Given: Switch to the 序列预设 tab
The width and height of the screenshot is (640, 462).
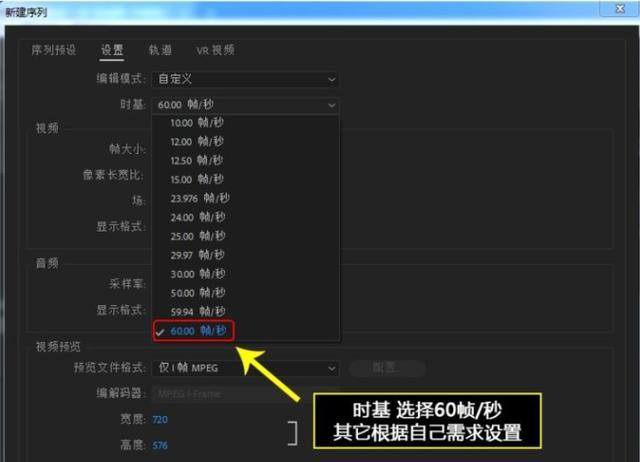Looking at the screenshot, I should point(53,50).
